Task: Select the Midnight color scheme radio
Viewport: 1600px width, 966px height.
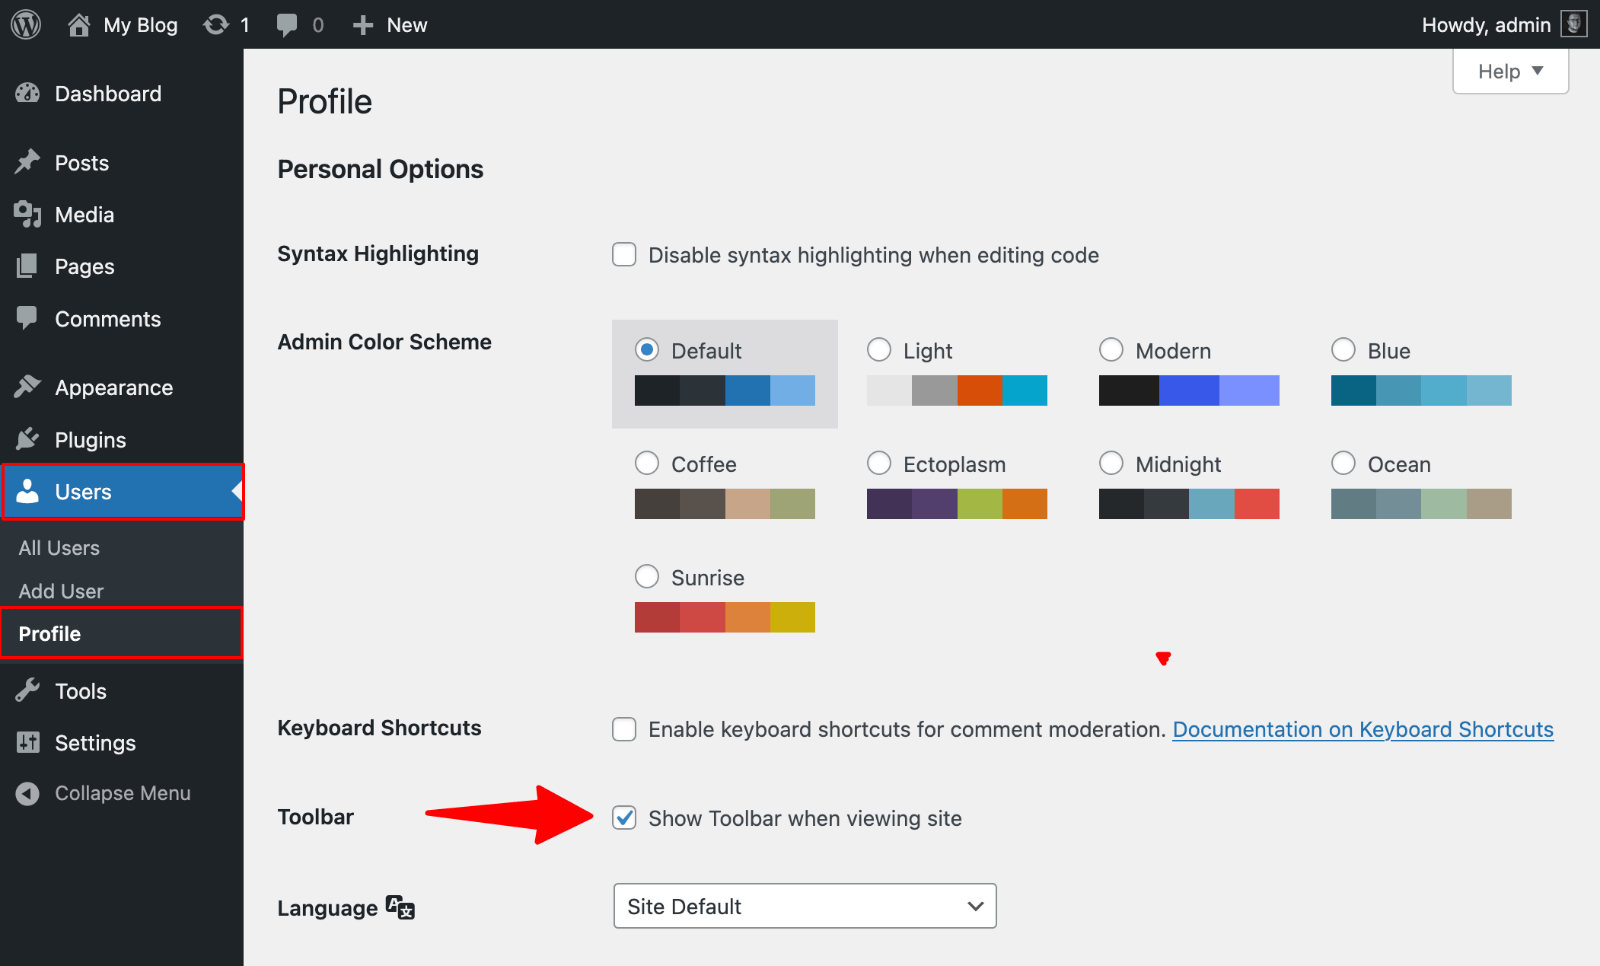Action: point(1111,463)
